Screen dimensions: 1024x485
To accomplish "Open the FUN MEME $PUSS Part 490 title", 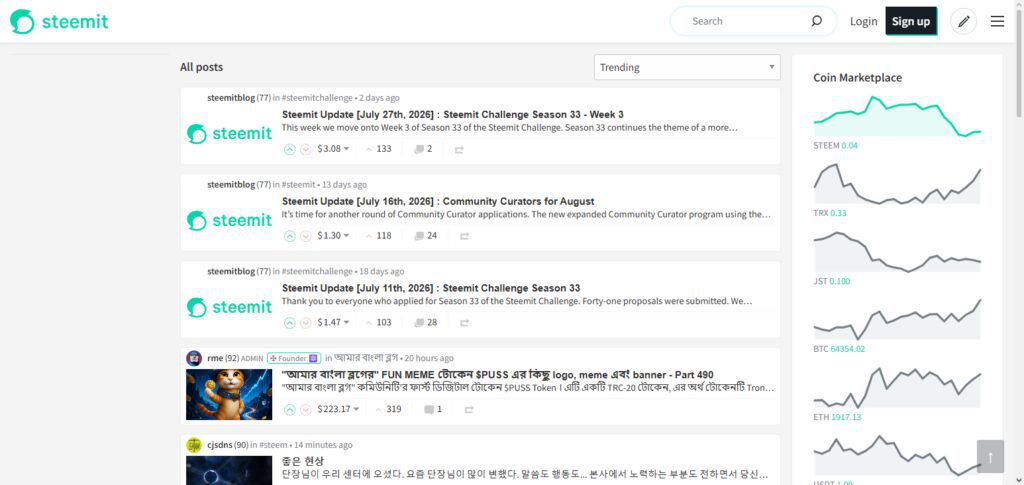I will 497,375.
